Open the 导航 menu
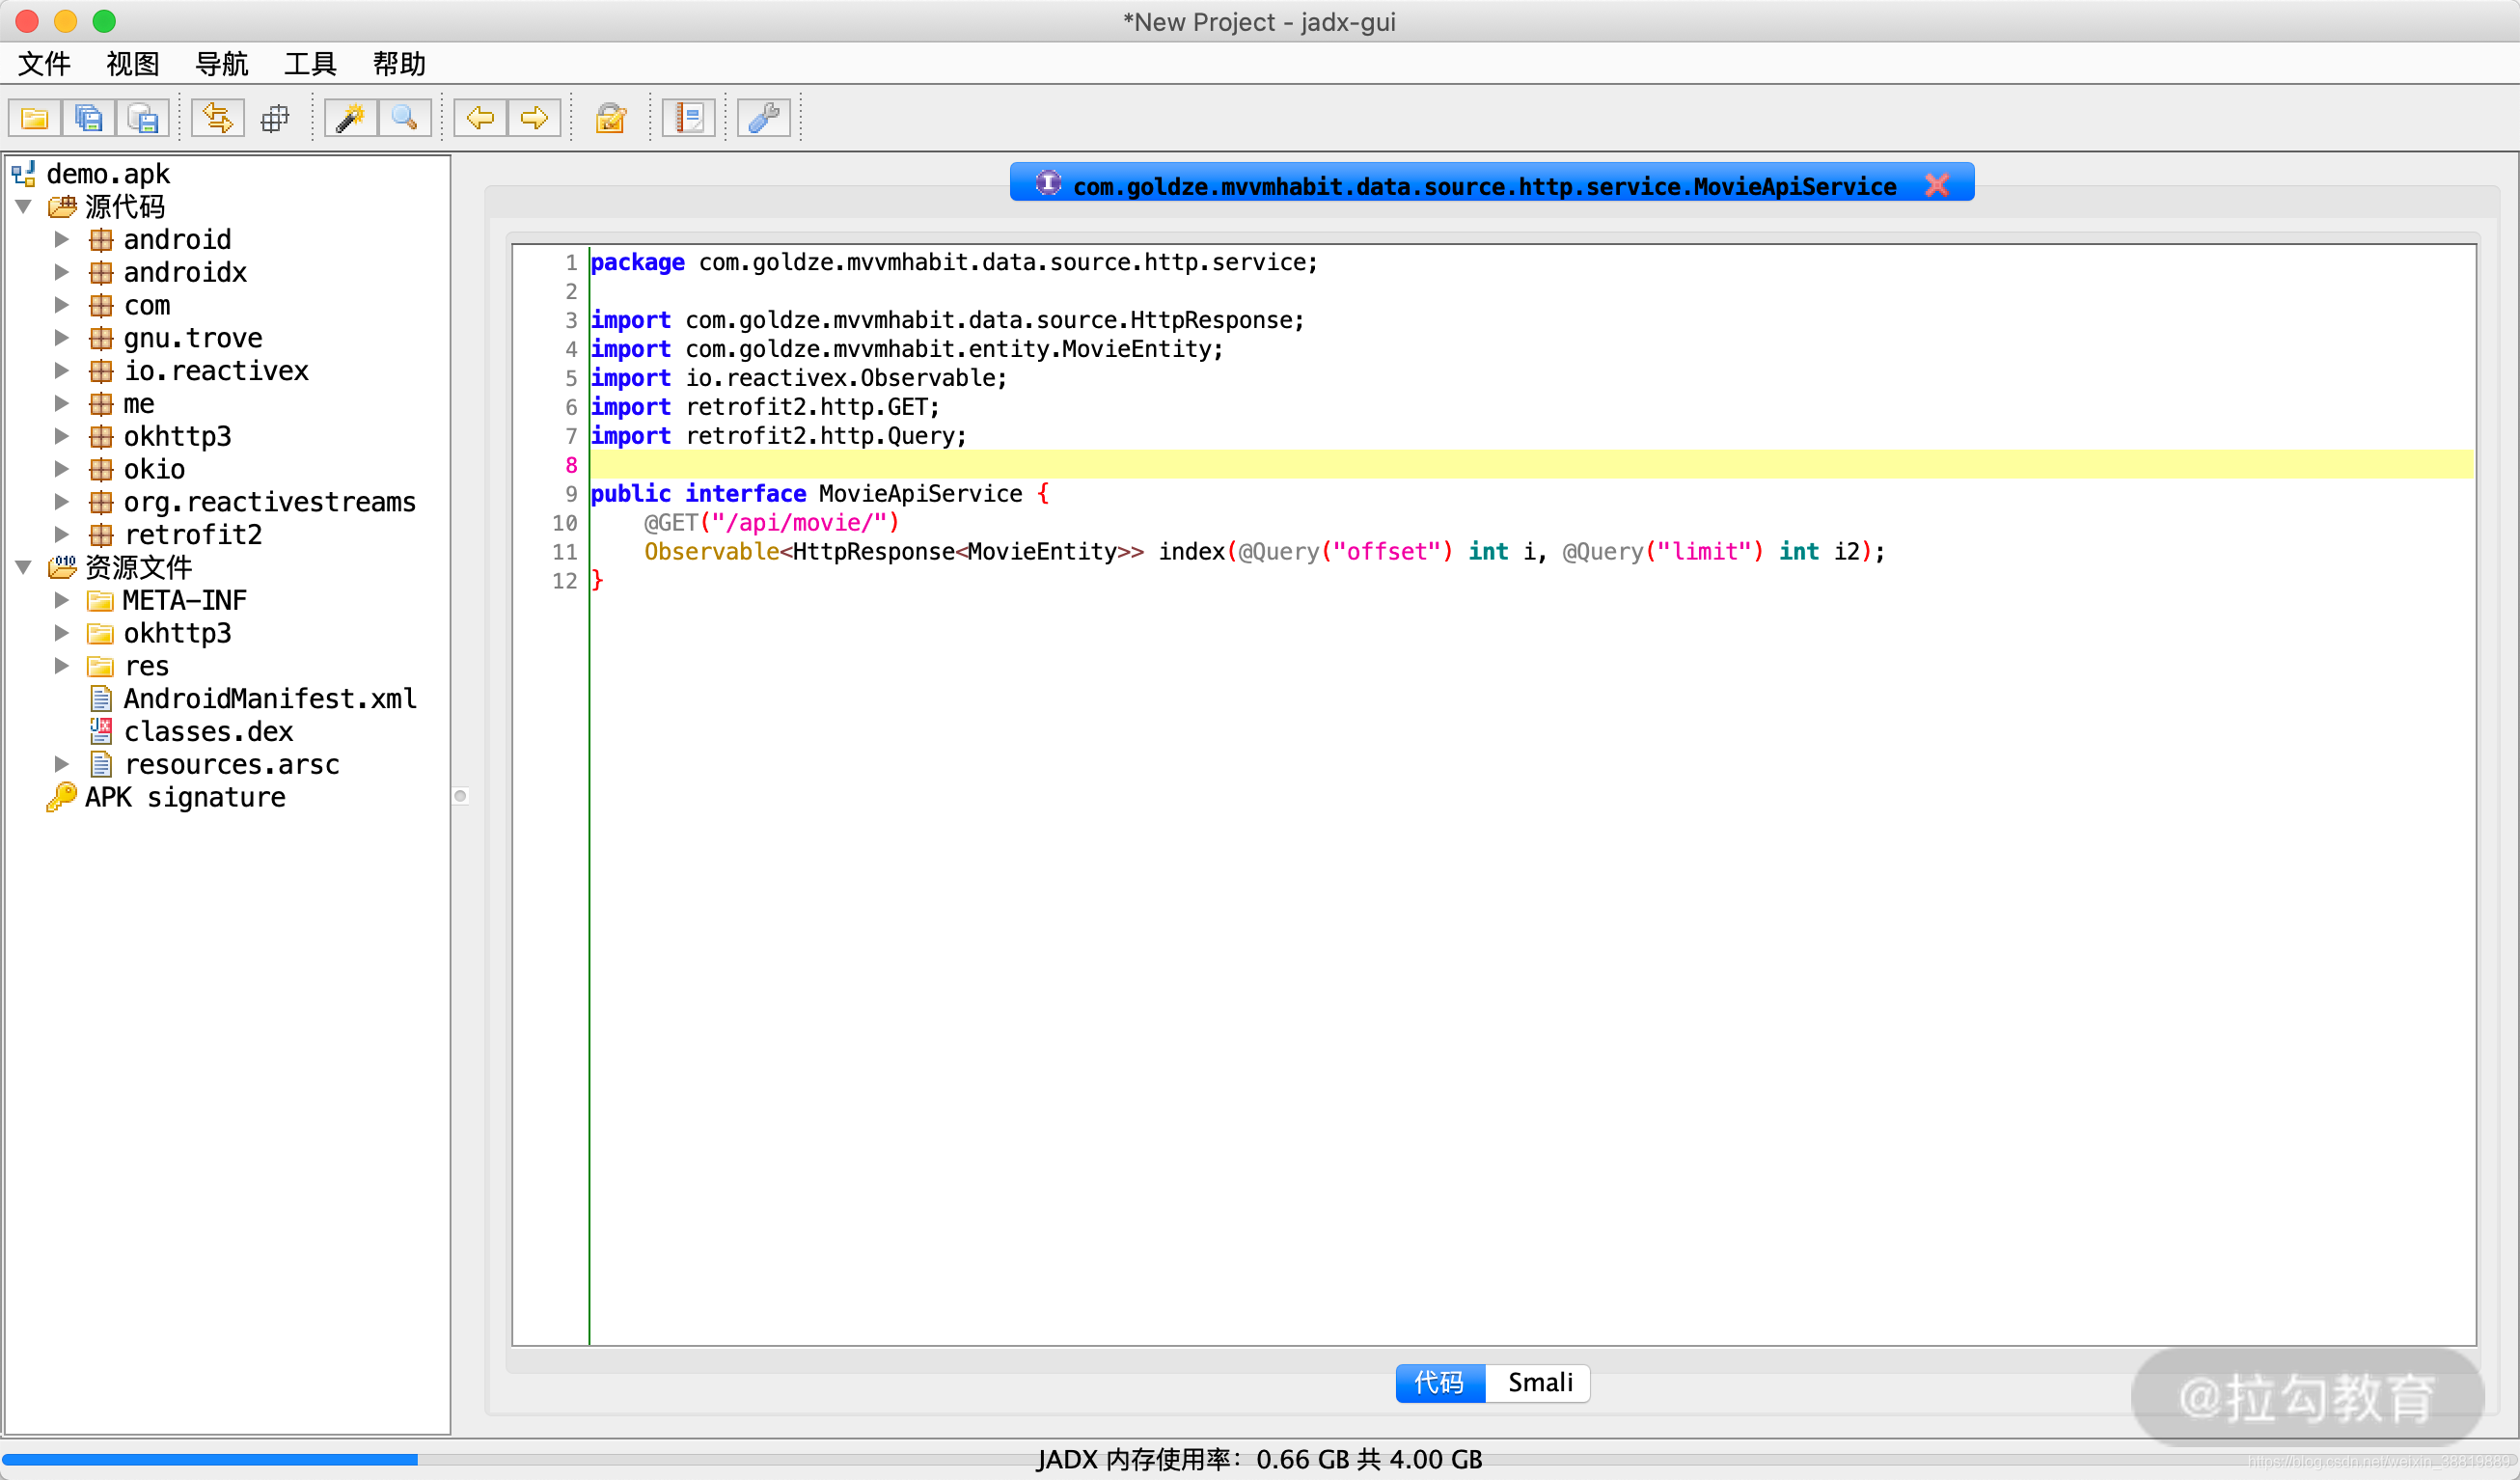The height and width of the screenshot is (1480, 2520). [222, 64]
